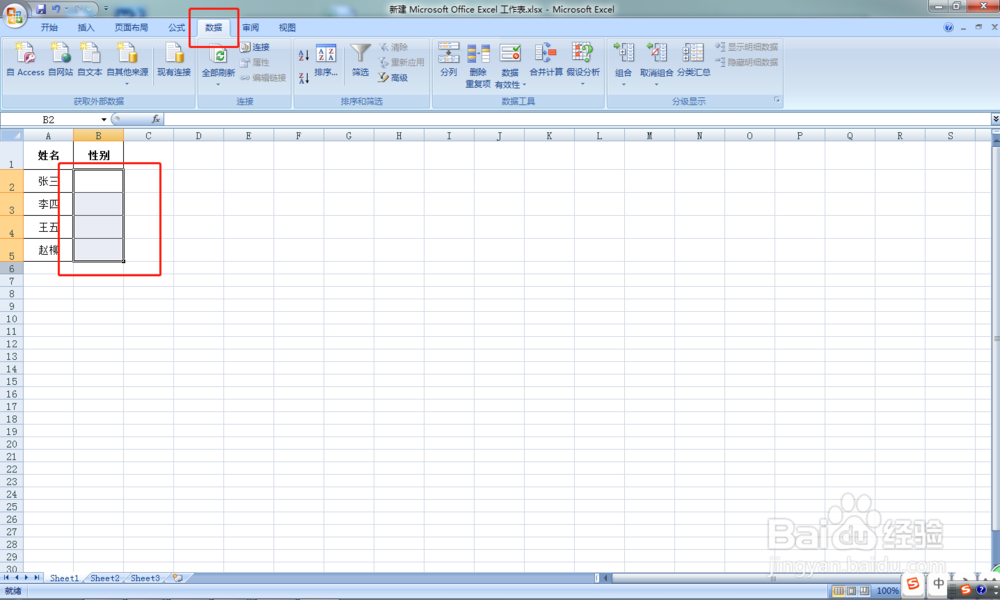Click the Sogou input method icon
This screenshot has height=600, width=1000.
(x=913, y=583)
